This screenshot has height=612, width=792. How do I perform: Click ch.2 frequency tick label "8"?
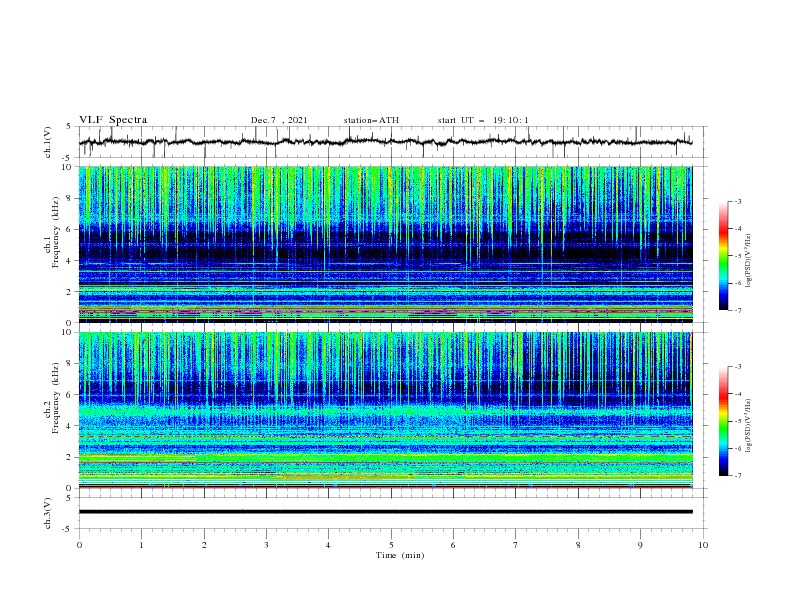click(70, 364)
